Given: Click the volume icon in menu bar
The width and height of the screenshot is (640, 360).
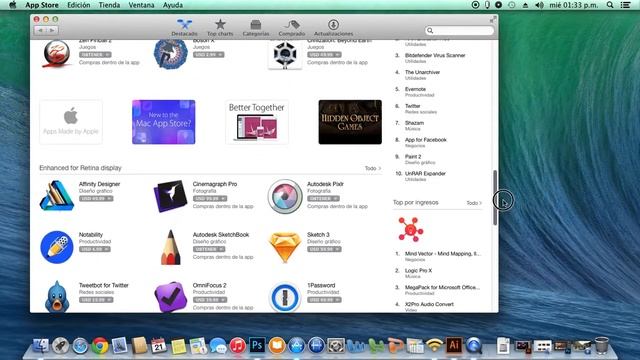Looking at the screenshot, I should [539, 5].
